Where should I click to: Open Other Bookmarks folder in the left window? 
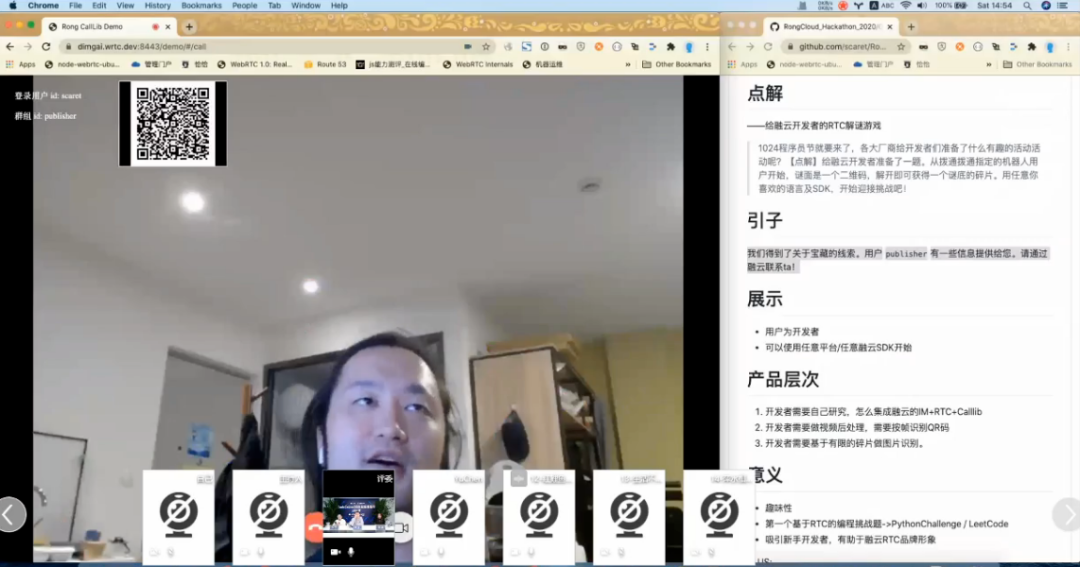click(x=676, y=65)
